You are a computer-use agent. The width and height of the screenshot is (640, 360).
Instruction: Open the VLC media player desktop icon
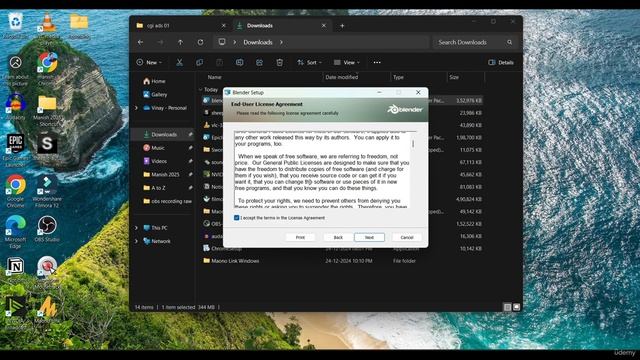tap(47, 28)
